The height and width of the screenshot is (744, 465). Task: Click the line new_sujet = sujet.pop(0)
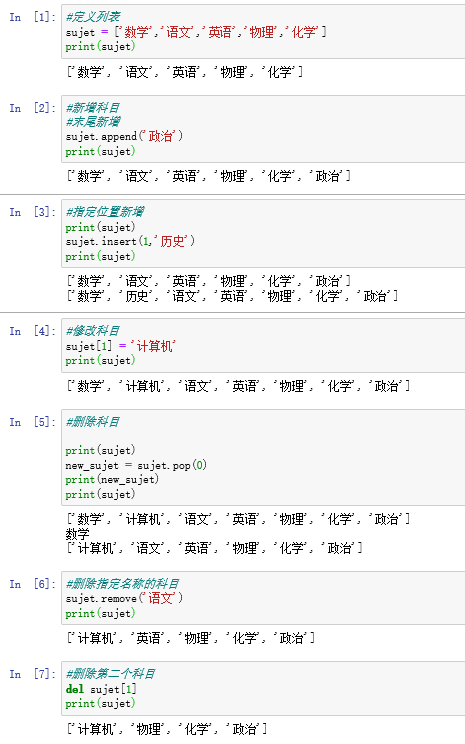[x=136, y=465]
